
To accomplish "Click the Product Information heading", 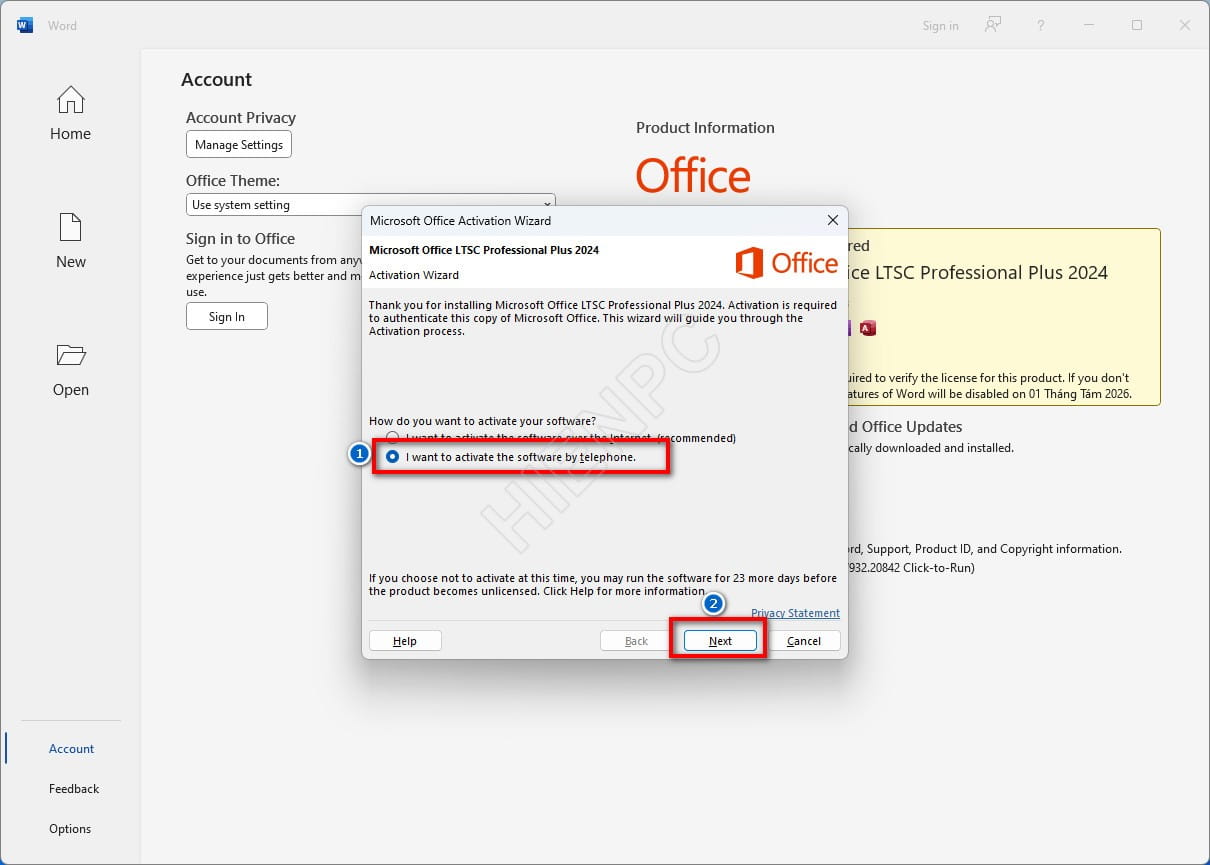I will pos(705,127).
